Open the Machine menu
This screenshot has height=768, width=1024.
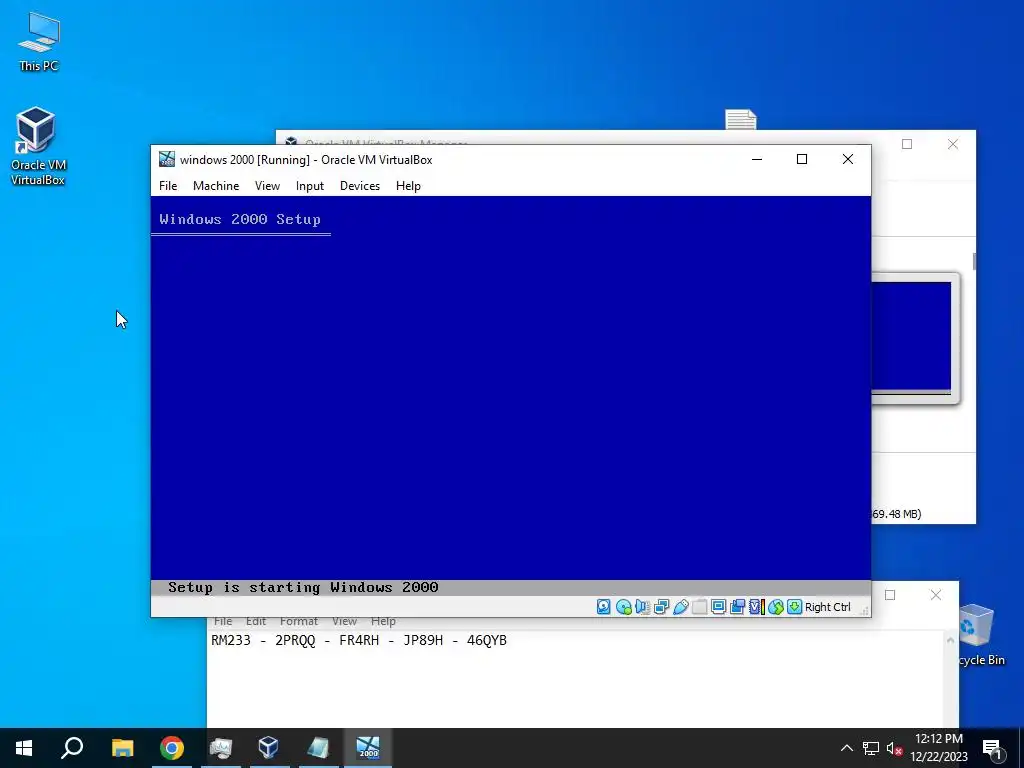pos(216,186)
